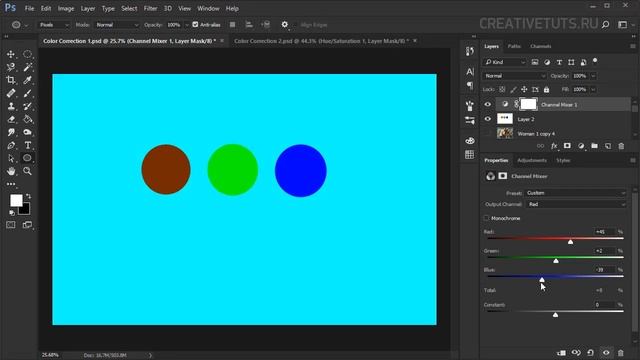This screenshot has height=360, width=640.
Task: Open the gear settings in options bar
Action: coord(284,25)
